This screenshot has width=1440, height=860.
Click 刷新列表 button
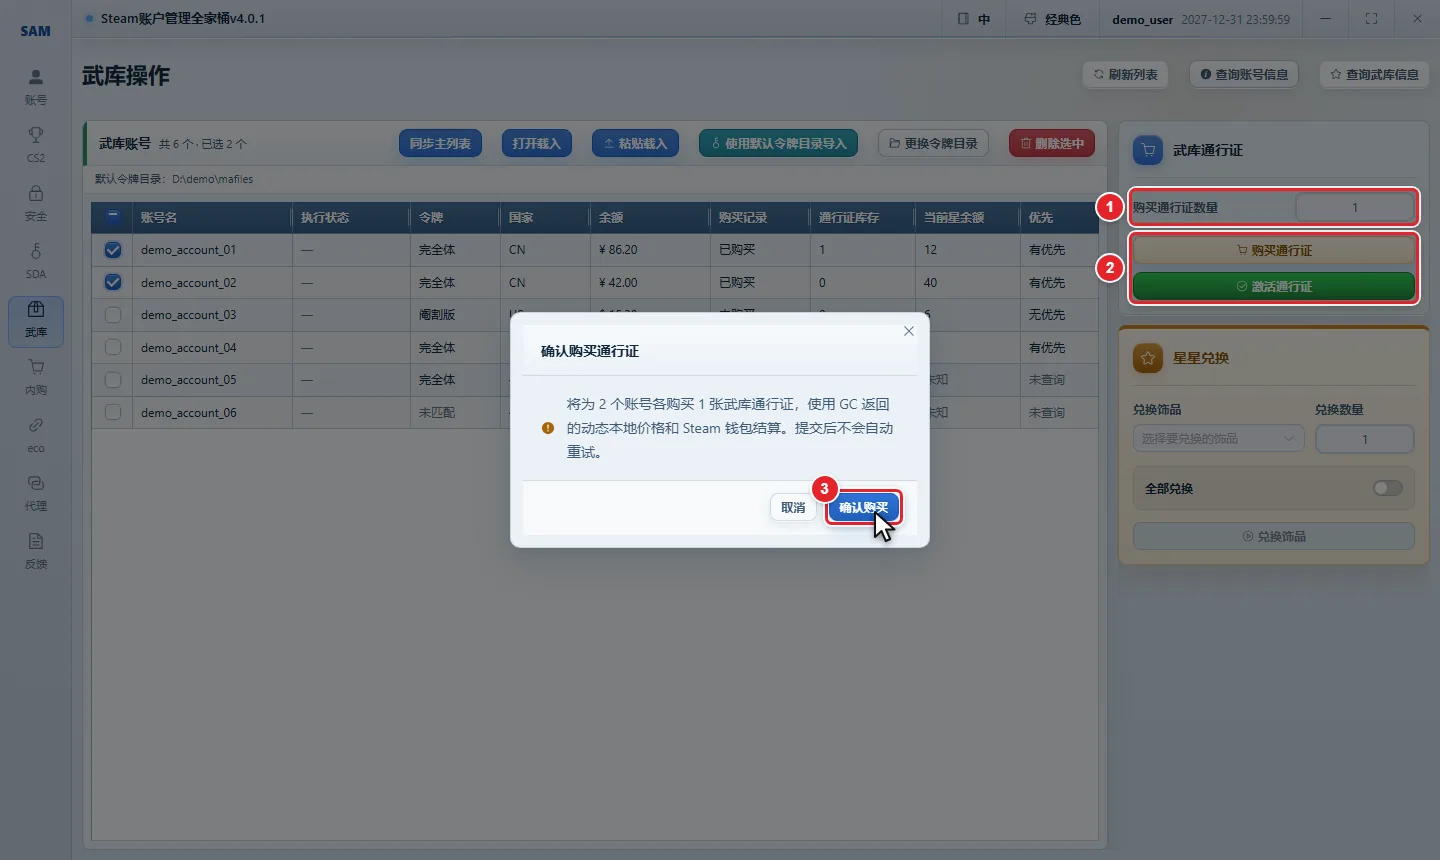pyautogui.click(x=1125, y=74)
